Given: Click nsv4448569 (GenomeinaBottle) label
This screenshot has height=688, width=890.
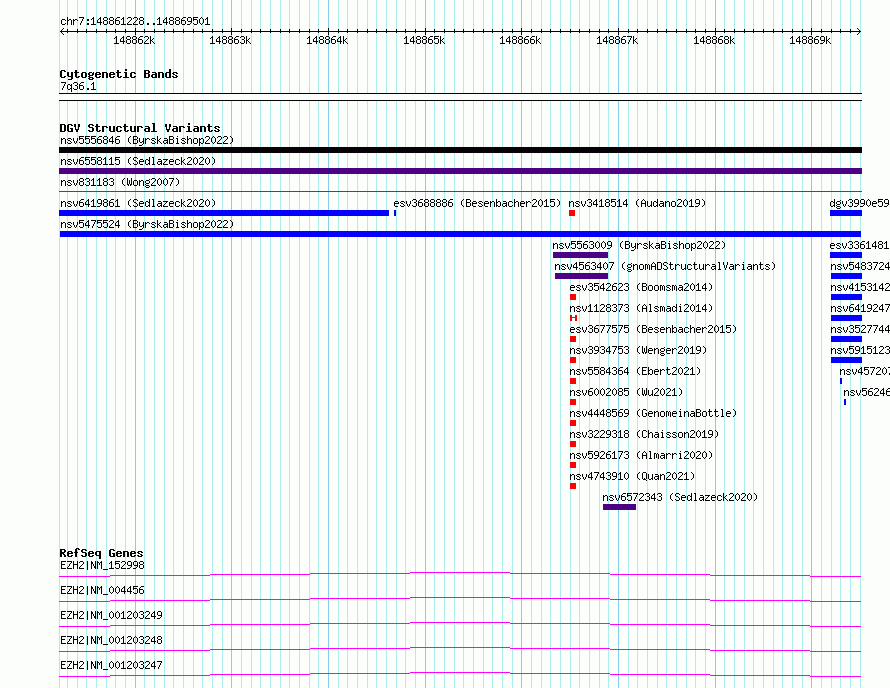Looking at the screenshot, I should point(653,413).
